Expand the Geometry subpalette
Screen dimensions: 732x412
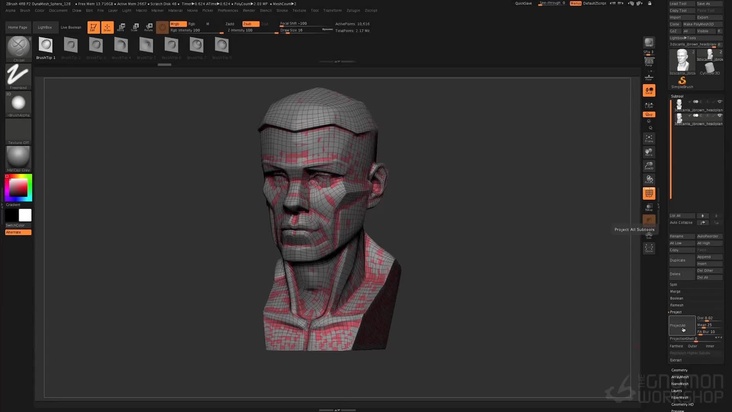(x=679, y=370)
